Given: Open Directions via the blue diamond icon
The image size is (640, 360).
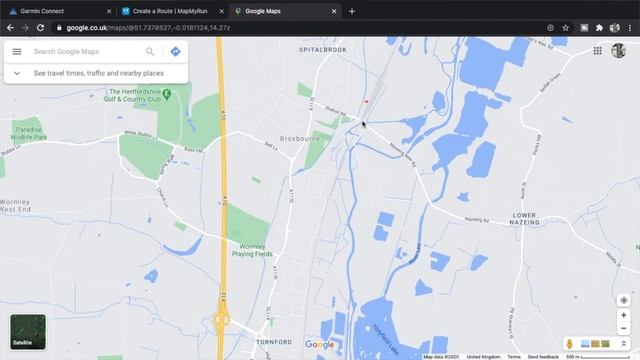Looking at the screenshot, I should click(x=176, y=51).
